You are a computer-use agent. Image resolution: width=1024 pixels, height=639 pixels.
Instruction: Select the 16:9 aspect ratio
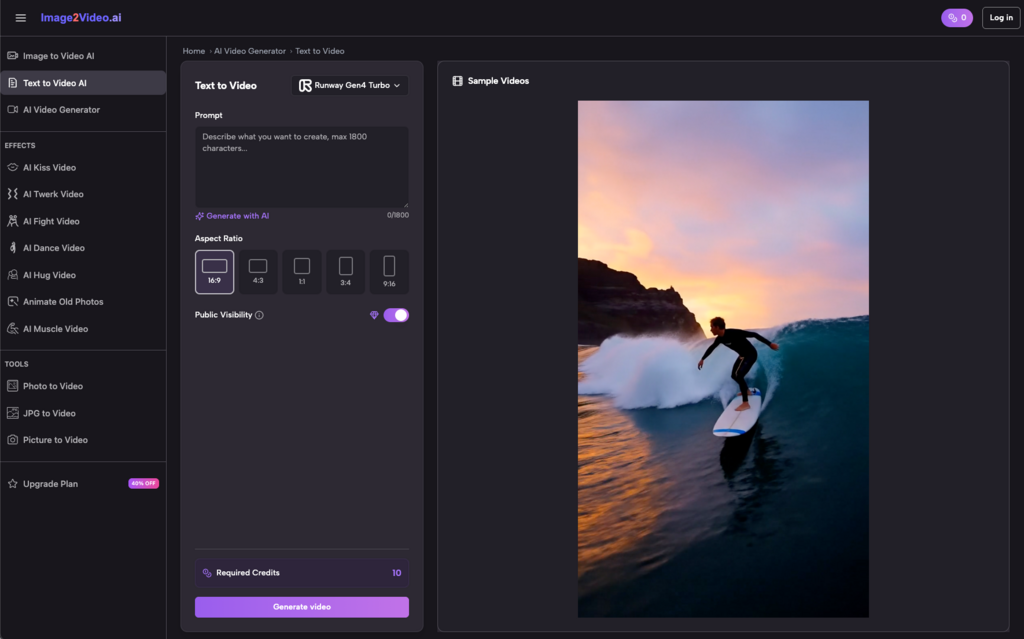tap(215, 272)
